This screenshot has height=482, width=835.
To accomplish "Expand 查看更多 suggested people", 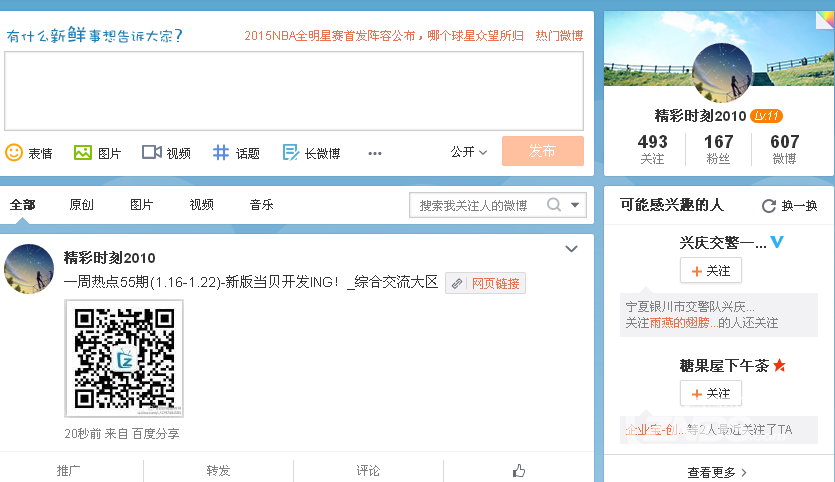I will tap(717, 472).
